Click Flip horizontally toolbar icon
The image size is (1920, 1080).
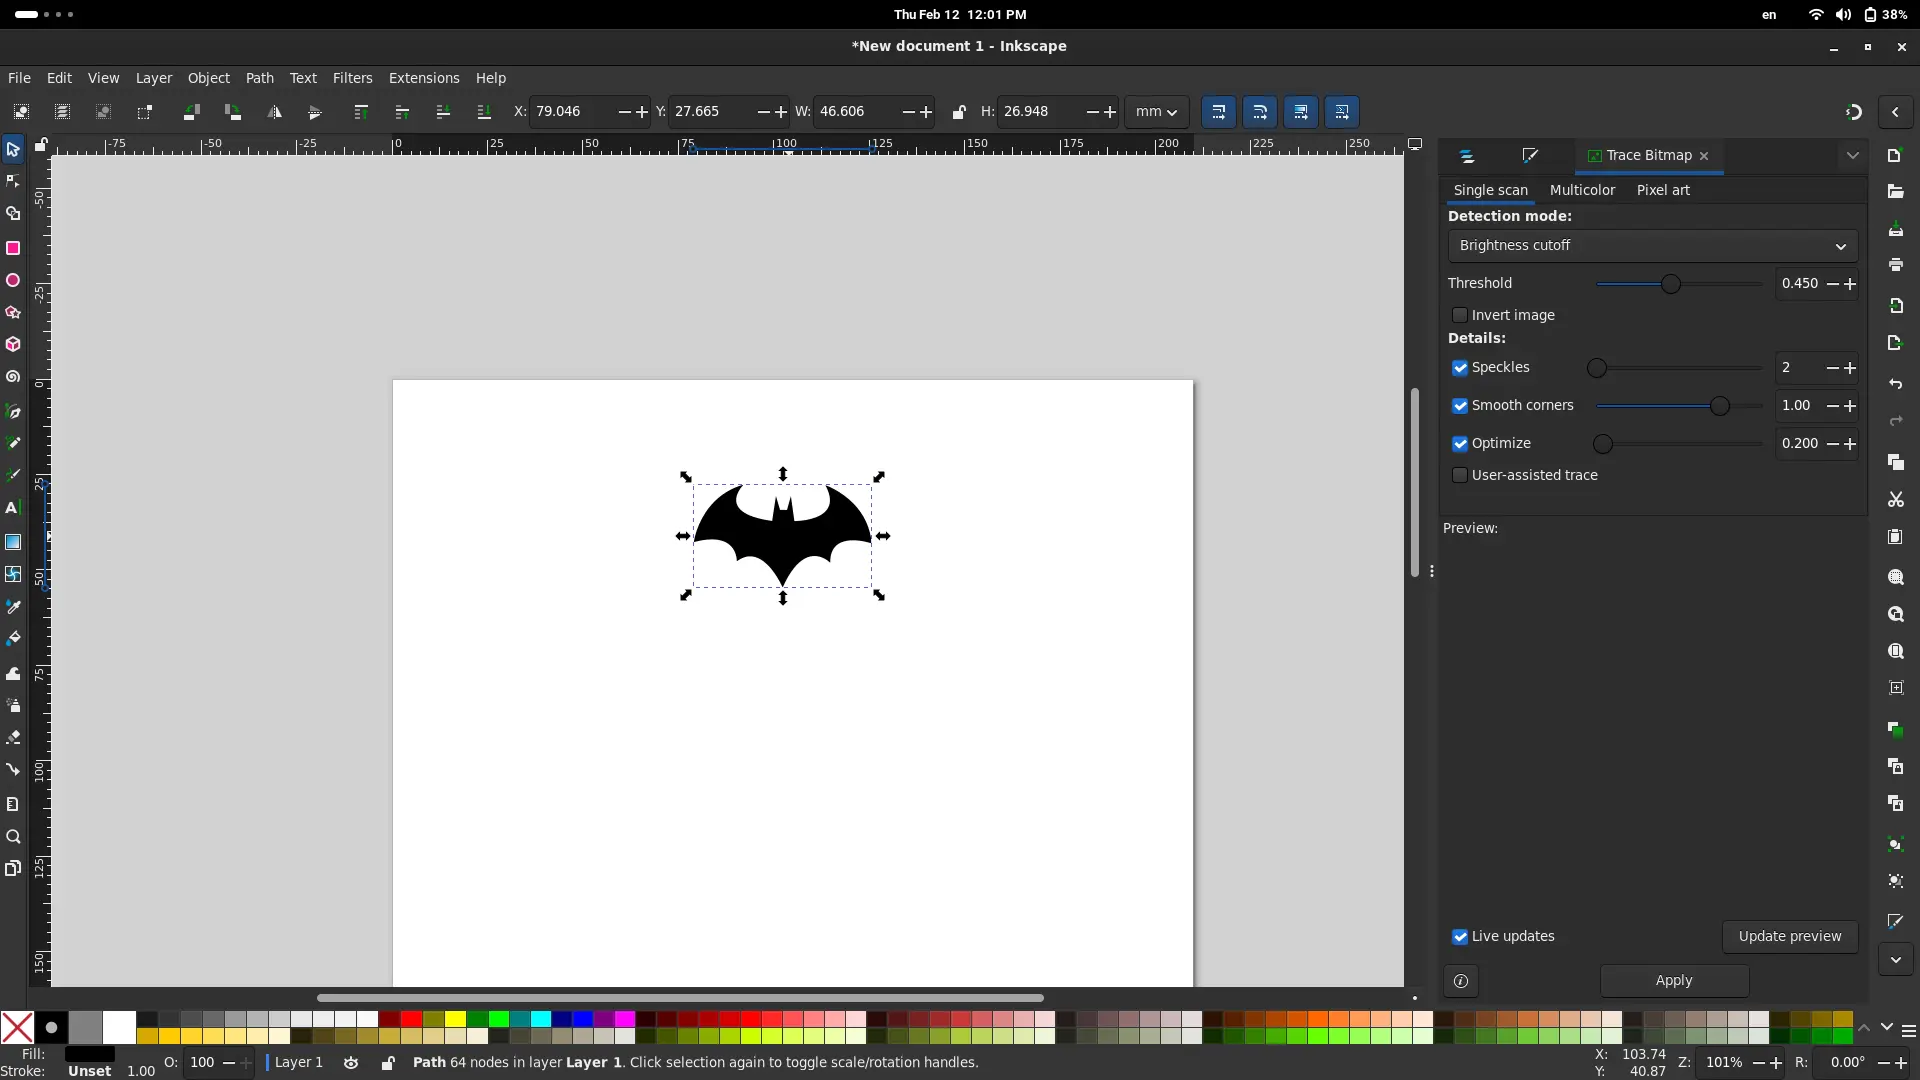(x=274, y=112)
